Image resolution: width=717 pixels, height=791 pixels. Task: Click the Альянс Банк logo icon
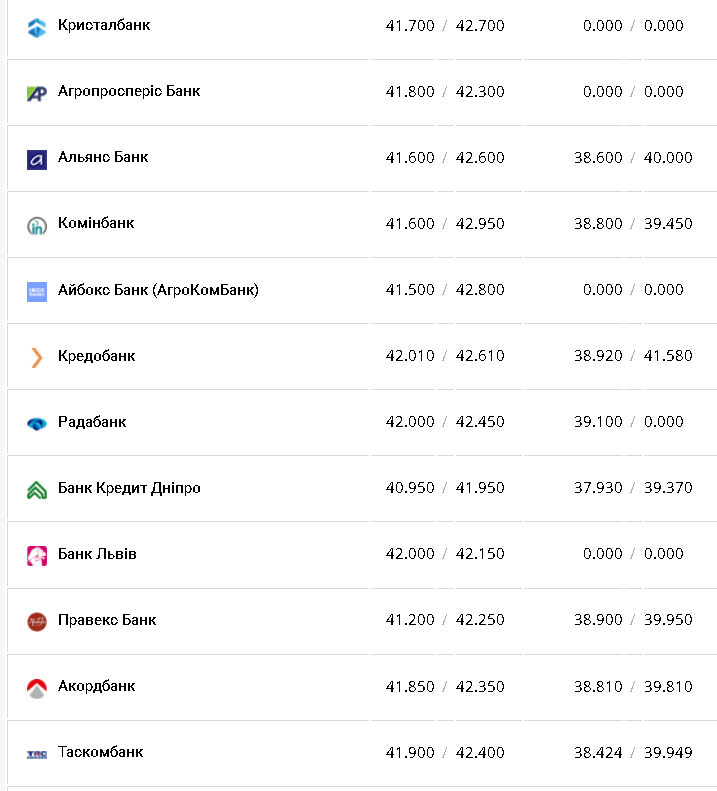[x=37, y=159]
